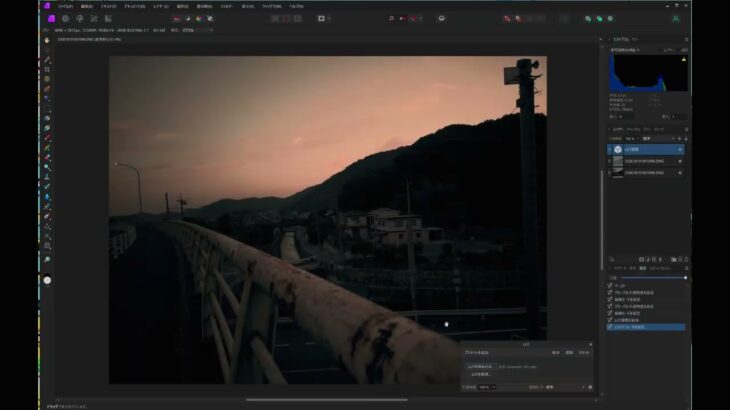The image size is (730, 410).
Task: Switch to the Tone Mapping Persona icon
Action: (94, 19)
